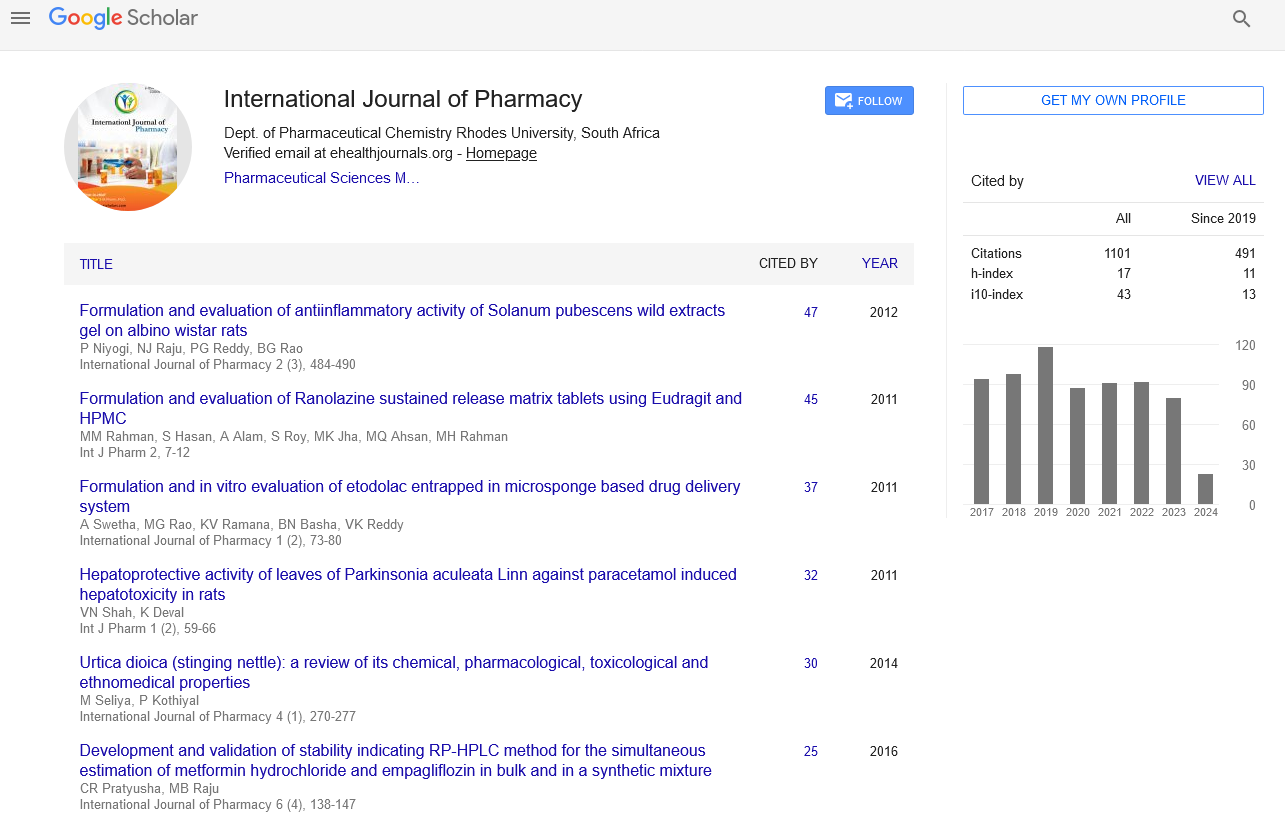Click the search magnifier icon
Screen dimensions: 1285x823
click(1242, 18)
